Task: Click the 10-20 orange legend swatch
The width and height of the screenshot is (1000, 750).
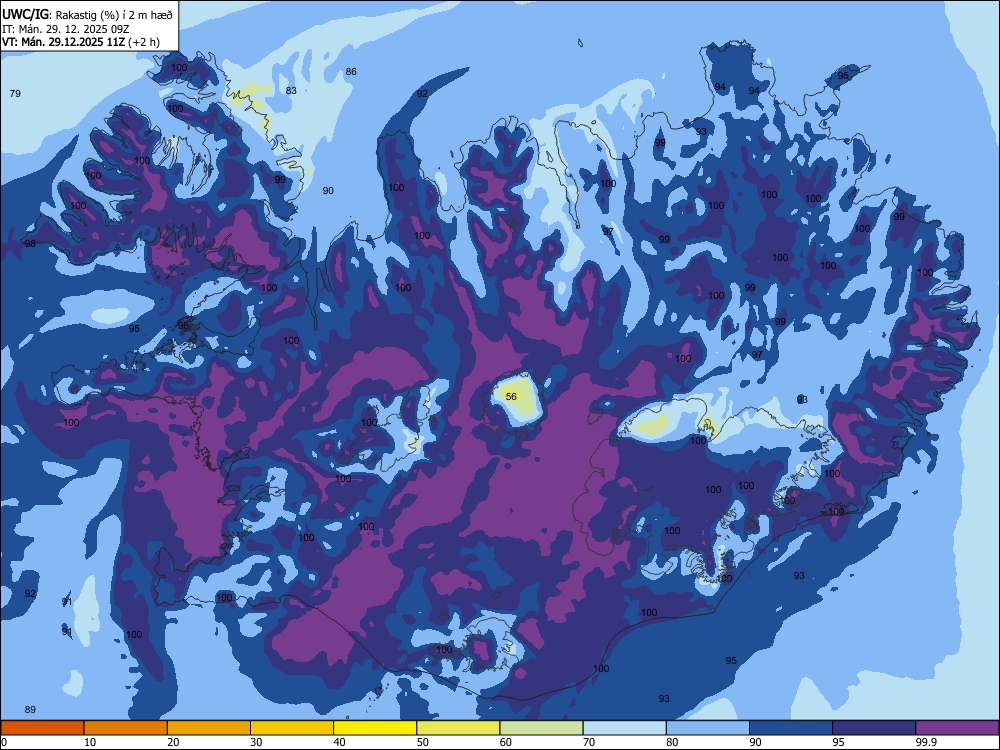Action: click(x=126, y=728)
